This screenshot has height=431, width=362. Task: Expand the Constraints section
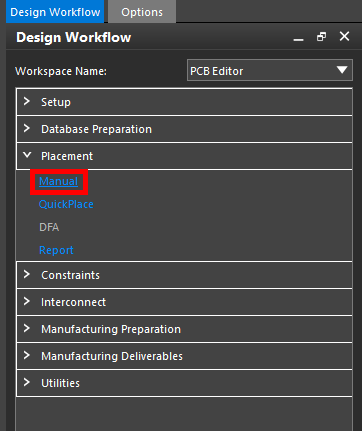click(184, 275)
